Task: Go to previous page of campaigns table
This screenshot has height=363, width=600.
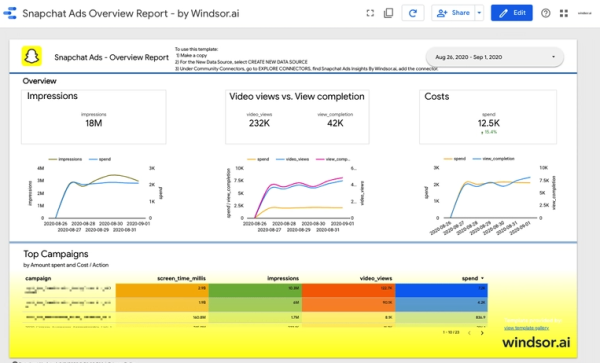Action: pos(470,333)
